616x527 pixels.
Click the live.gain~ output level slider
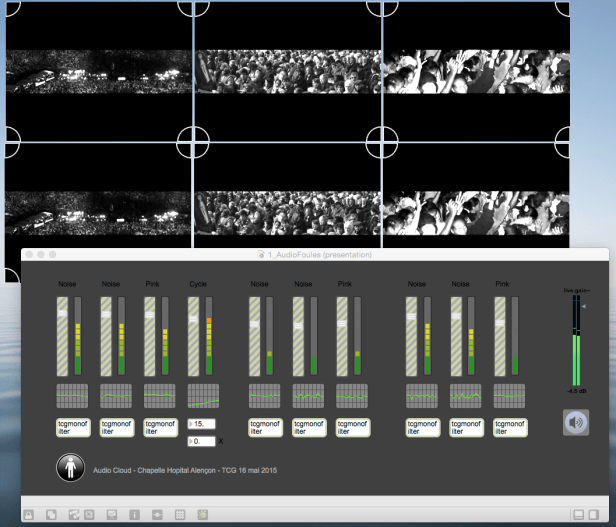click(x=573, y=340)
